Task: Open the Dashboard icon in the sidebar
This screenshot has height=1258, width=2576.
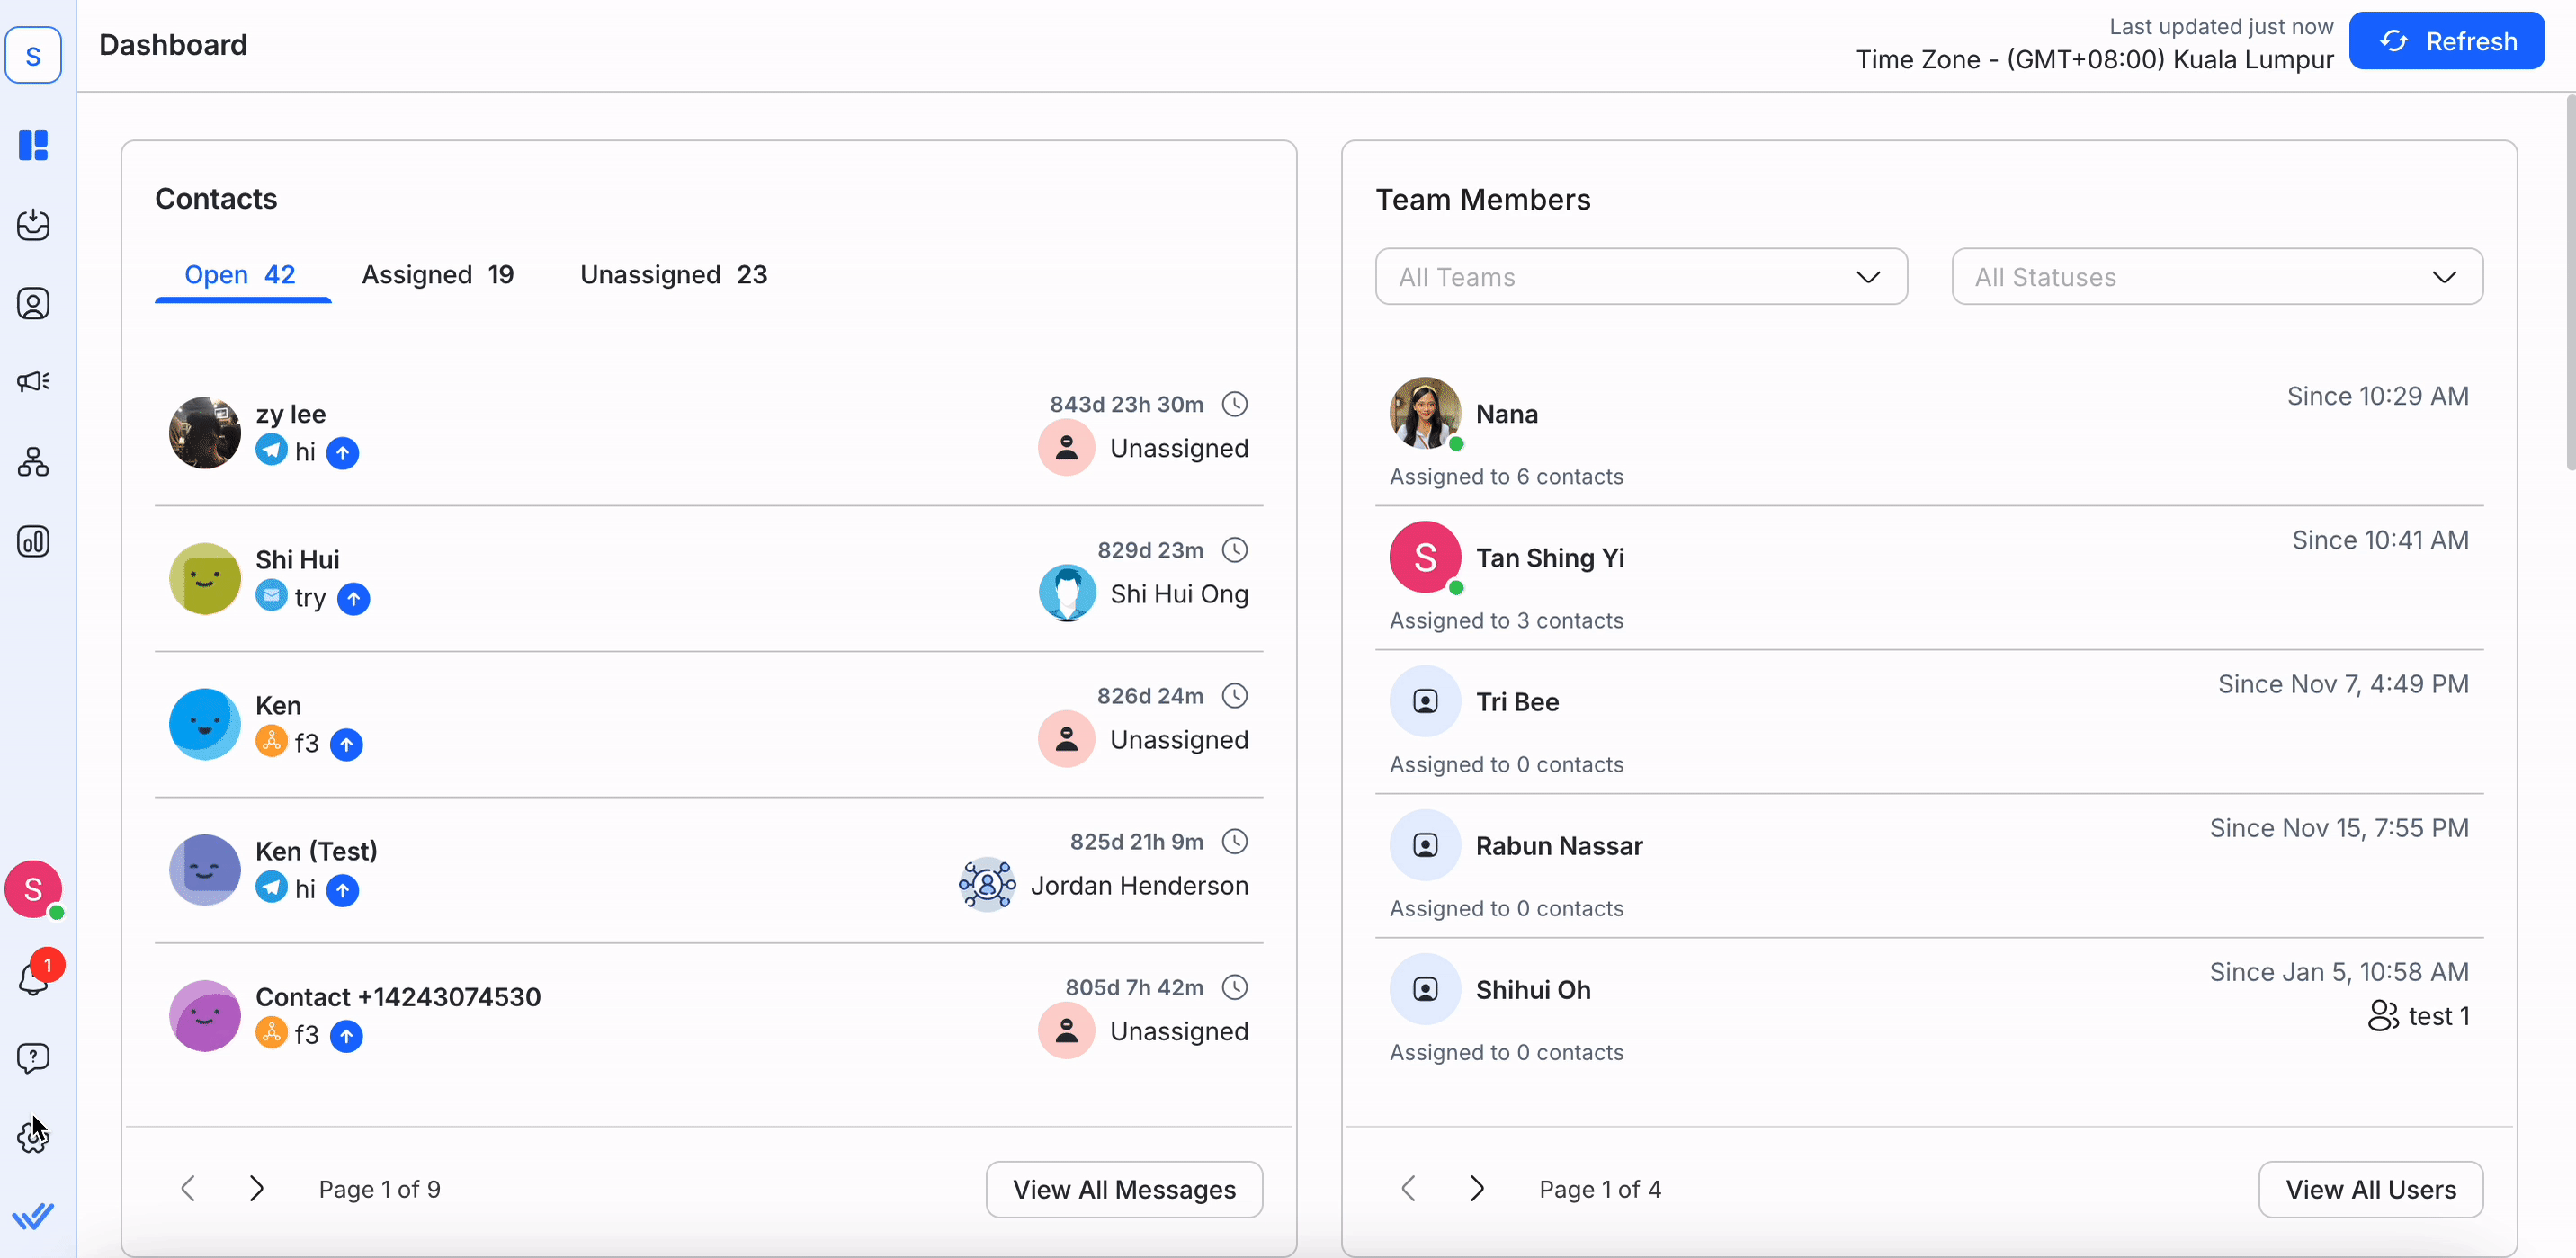Action: tap(33, 145)
